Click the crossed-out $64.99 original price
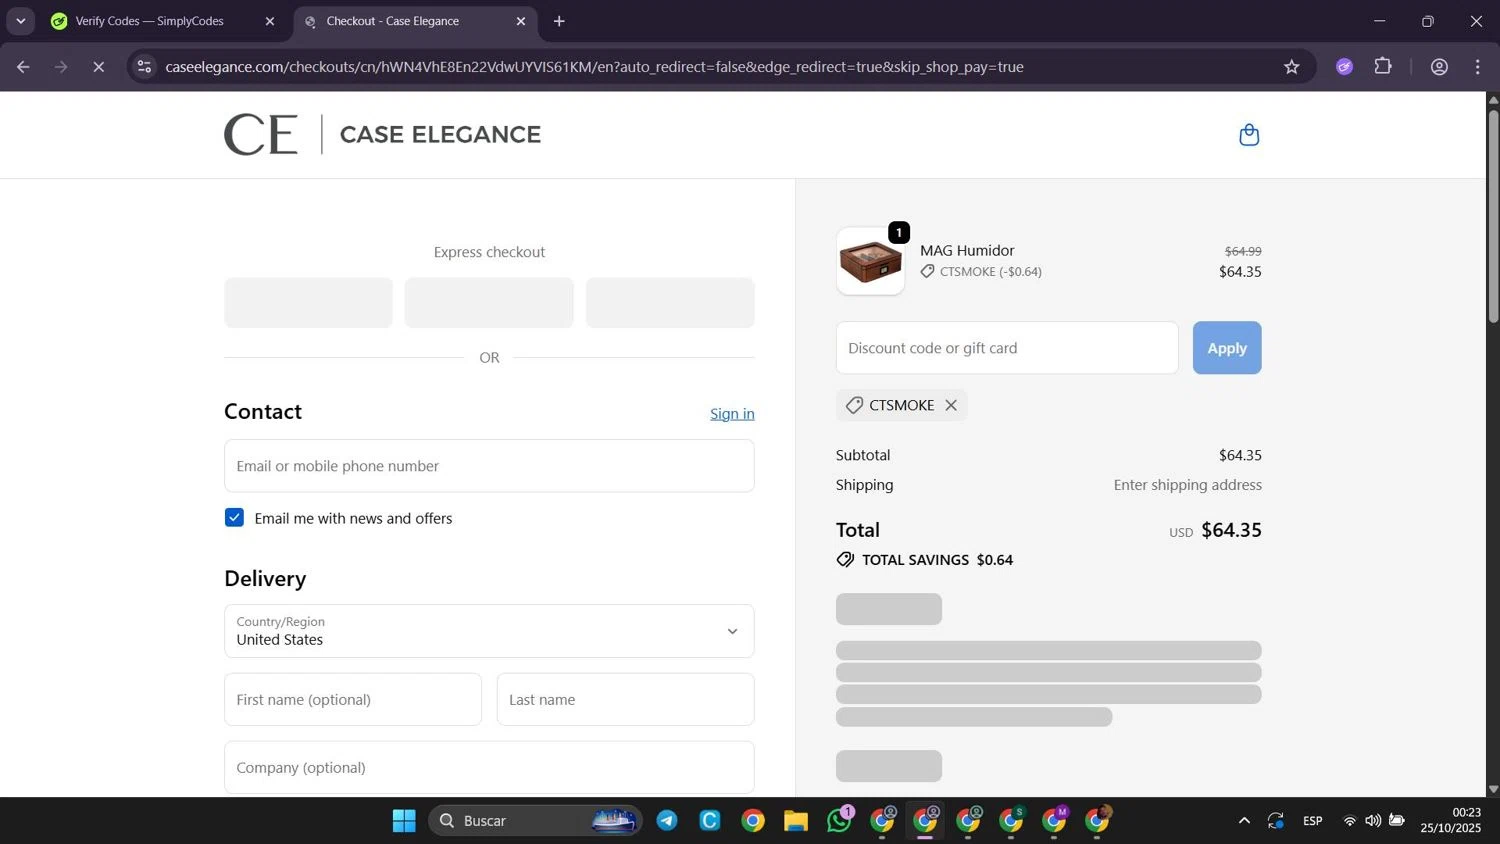The height and width of the screenshot is (844, 1500). point(1243,252)
